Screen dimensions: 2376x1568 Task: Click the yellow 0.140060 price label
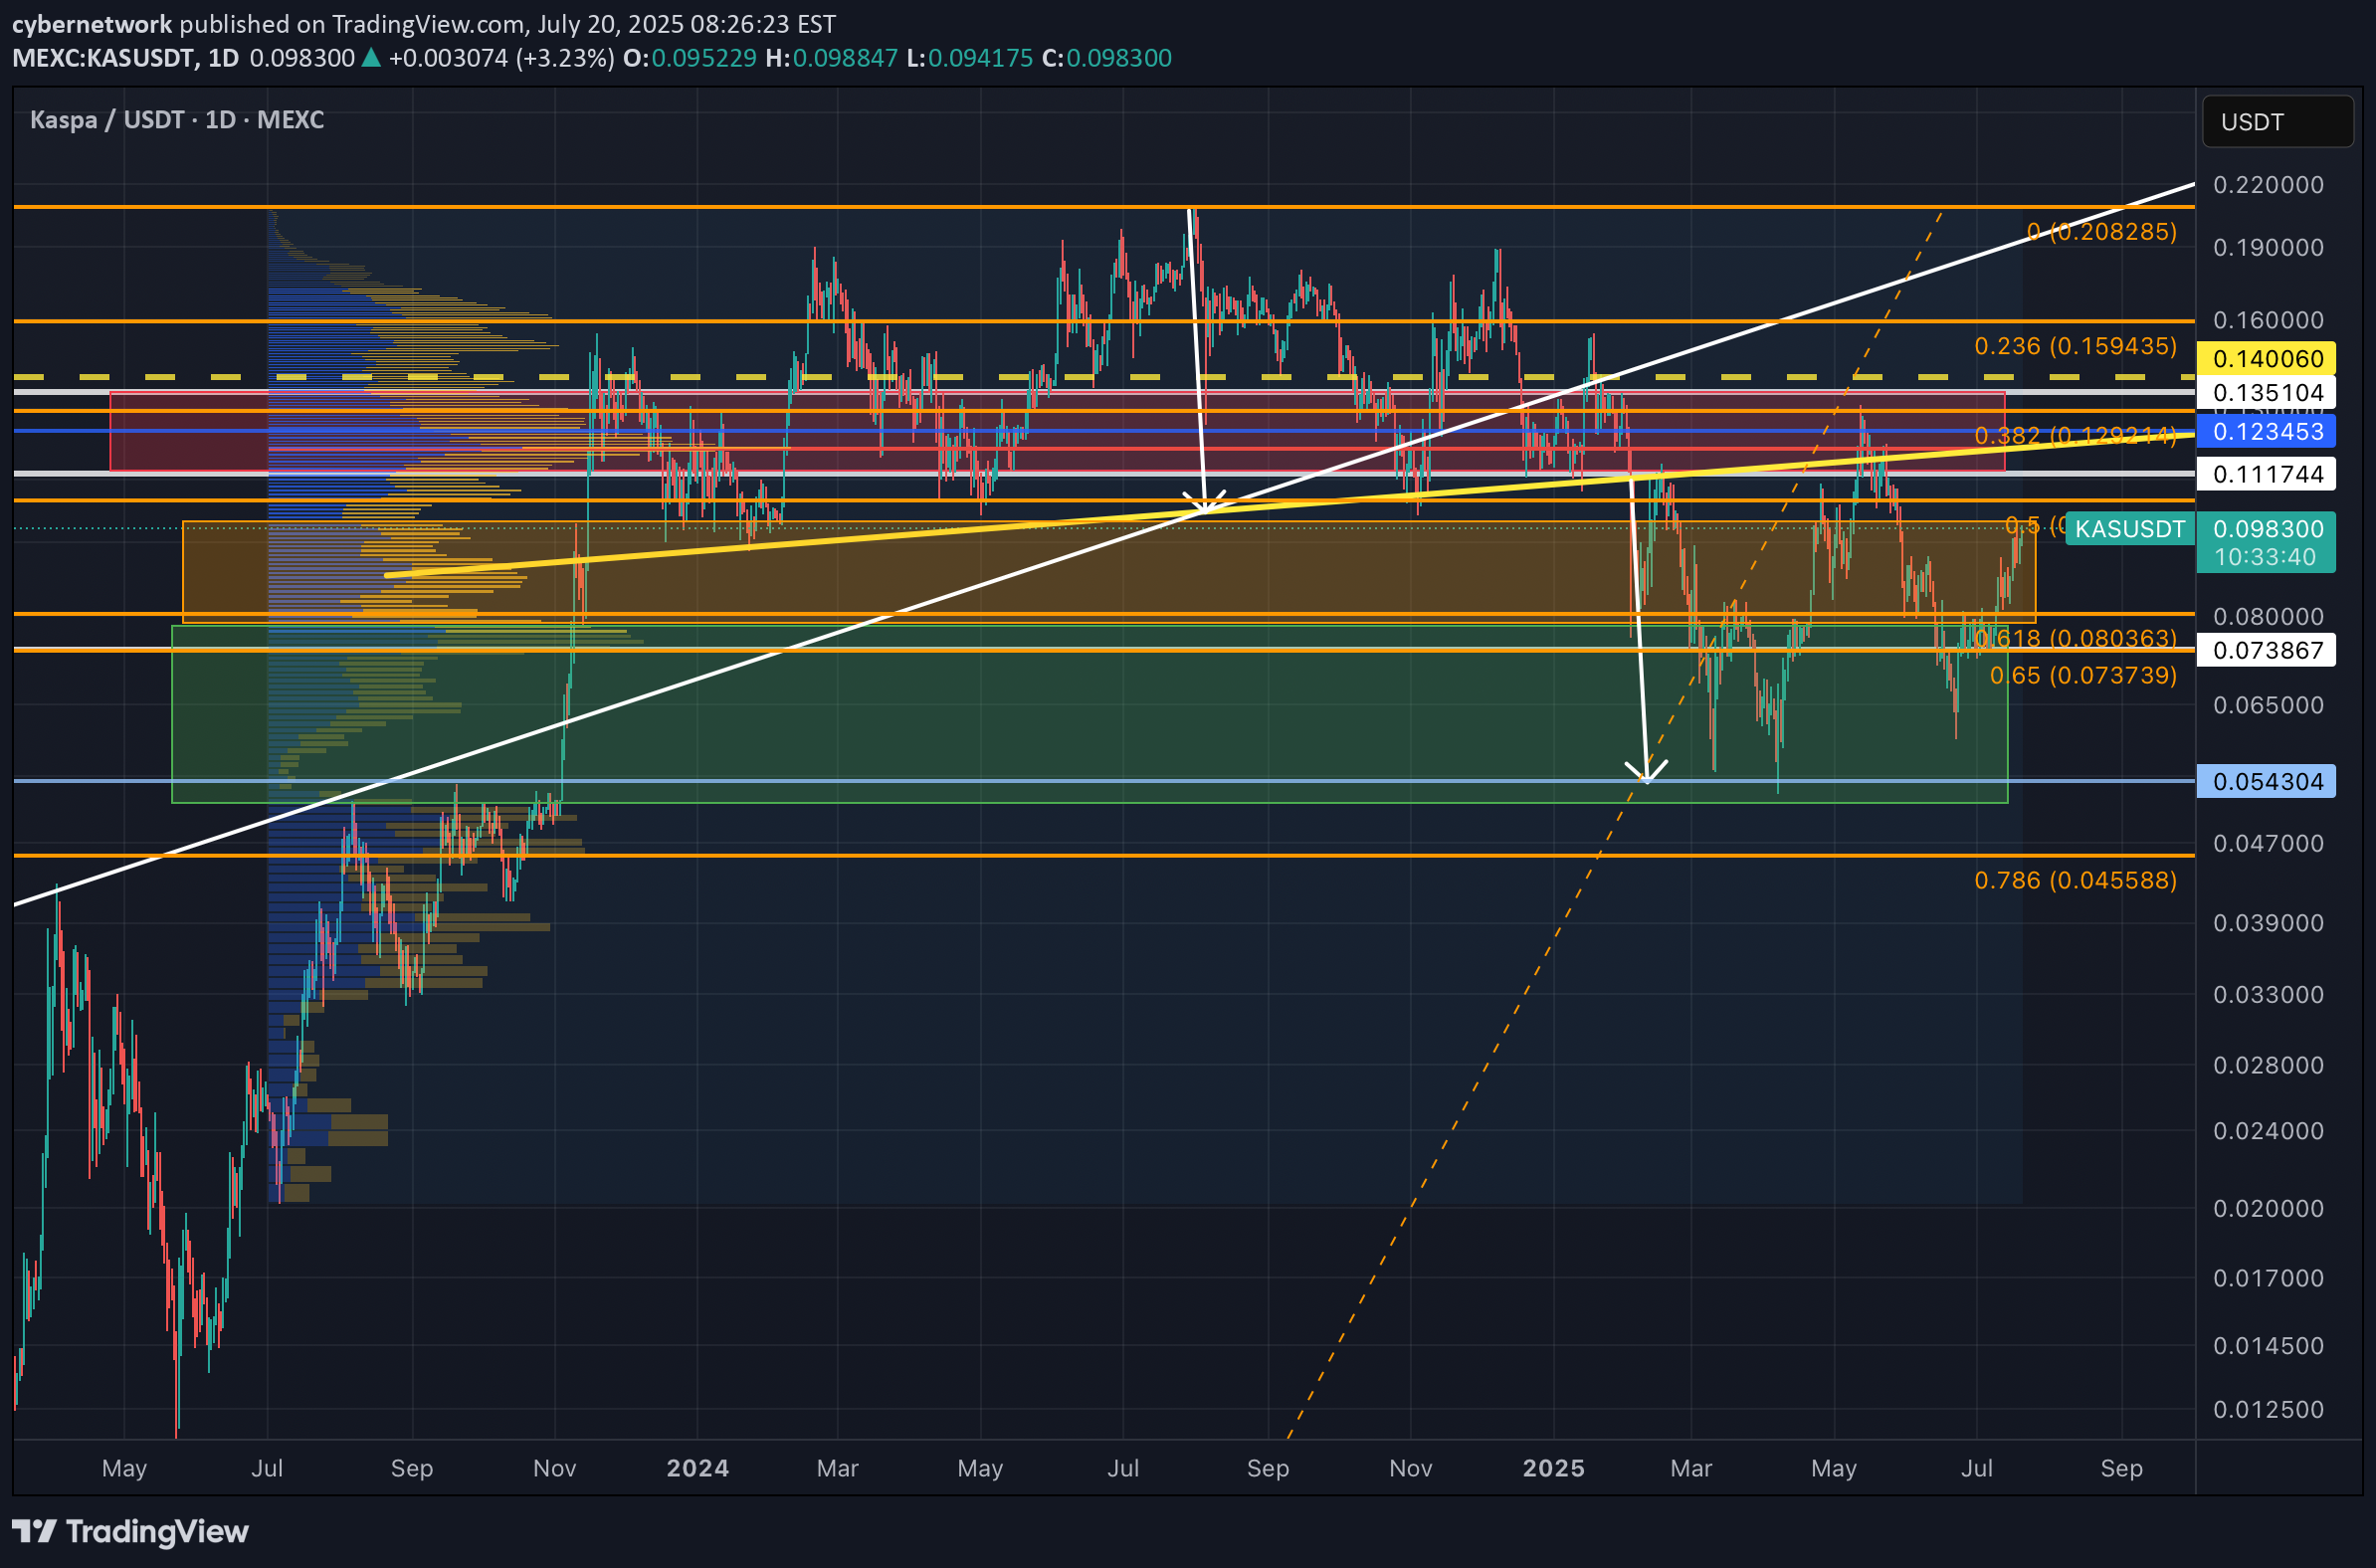pos(2266,358)
